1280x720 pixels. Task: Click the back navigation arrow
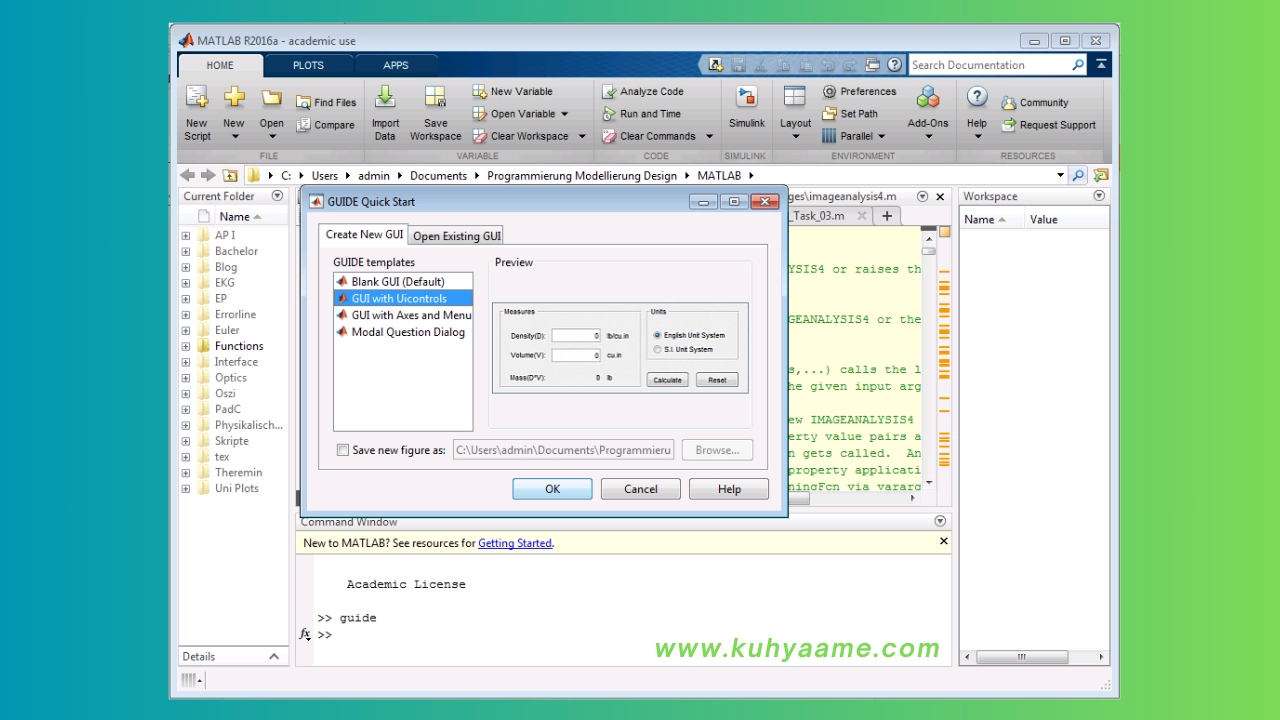(x=188, y=175)
